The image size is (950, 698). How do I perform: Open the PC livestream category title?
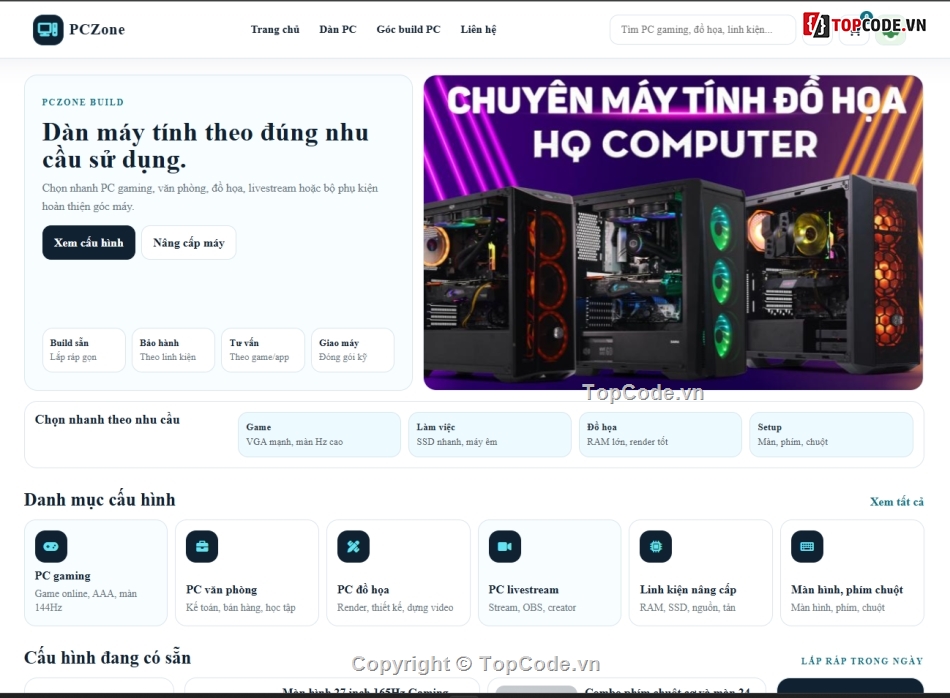(523, 590)
